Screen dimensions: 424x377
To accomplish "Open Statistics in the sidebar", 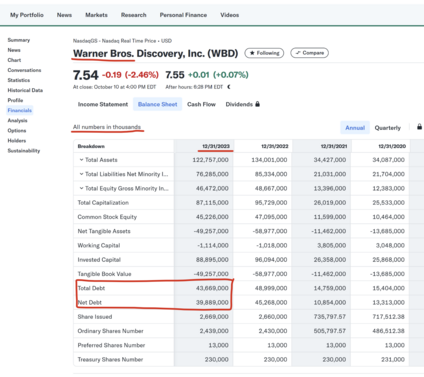I will pyautogui.click(x=19, y=80).
